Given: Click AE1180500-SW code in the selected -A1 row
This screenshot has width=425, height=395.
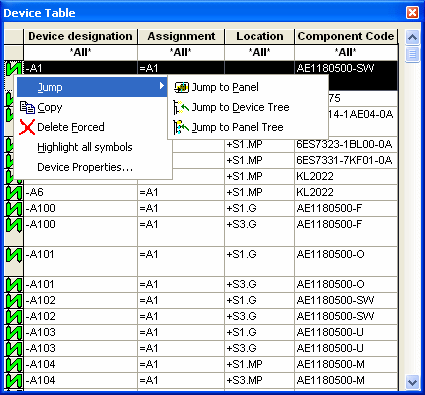Looking at the screenshot, I should click(335, 69).
